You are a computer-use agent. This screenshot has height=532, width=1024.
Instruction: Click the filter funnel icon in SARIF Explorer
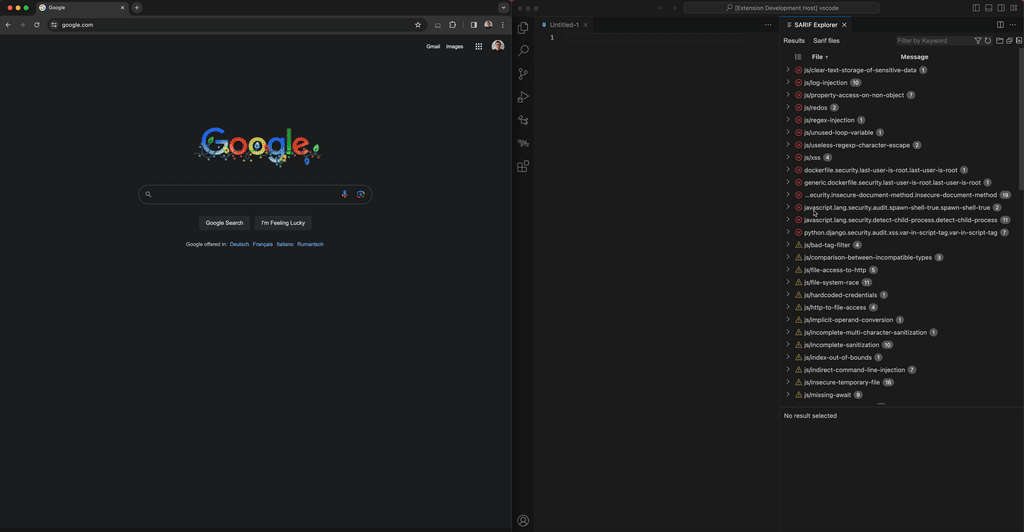978,40
